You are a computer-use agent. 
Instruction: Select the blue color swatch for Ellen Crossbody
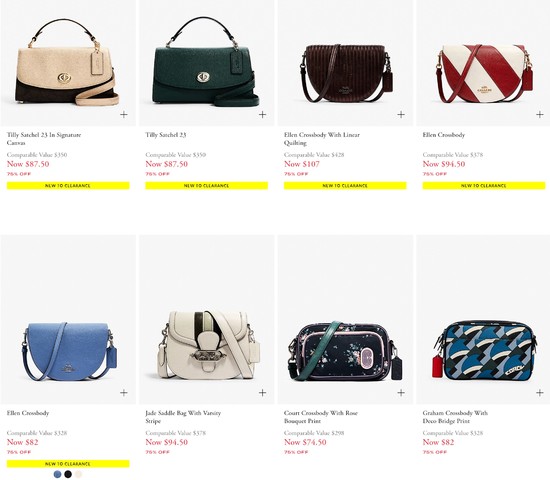pos(58,474)
